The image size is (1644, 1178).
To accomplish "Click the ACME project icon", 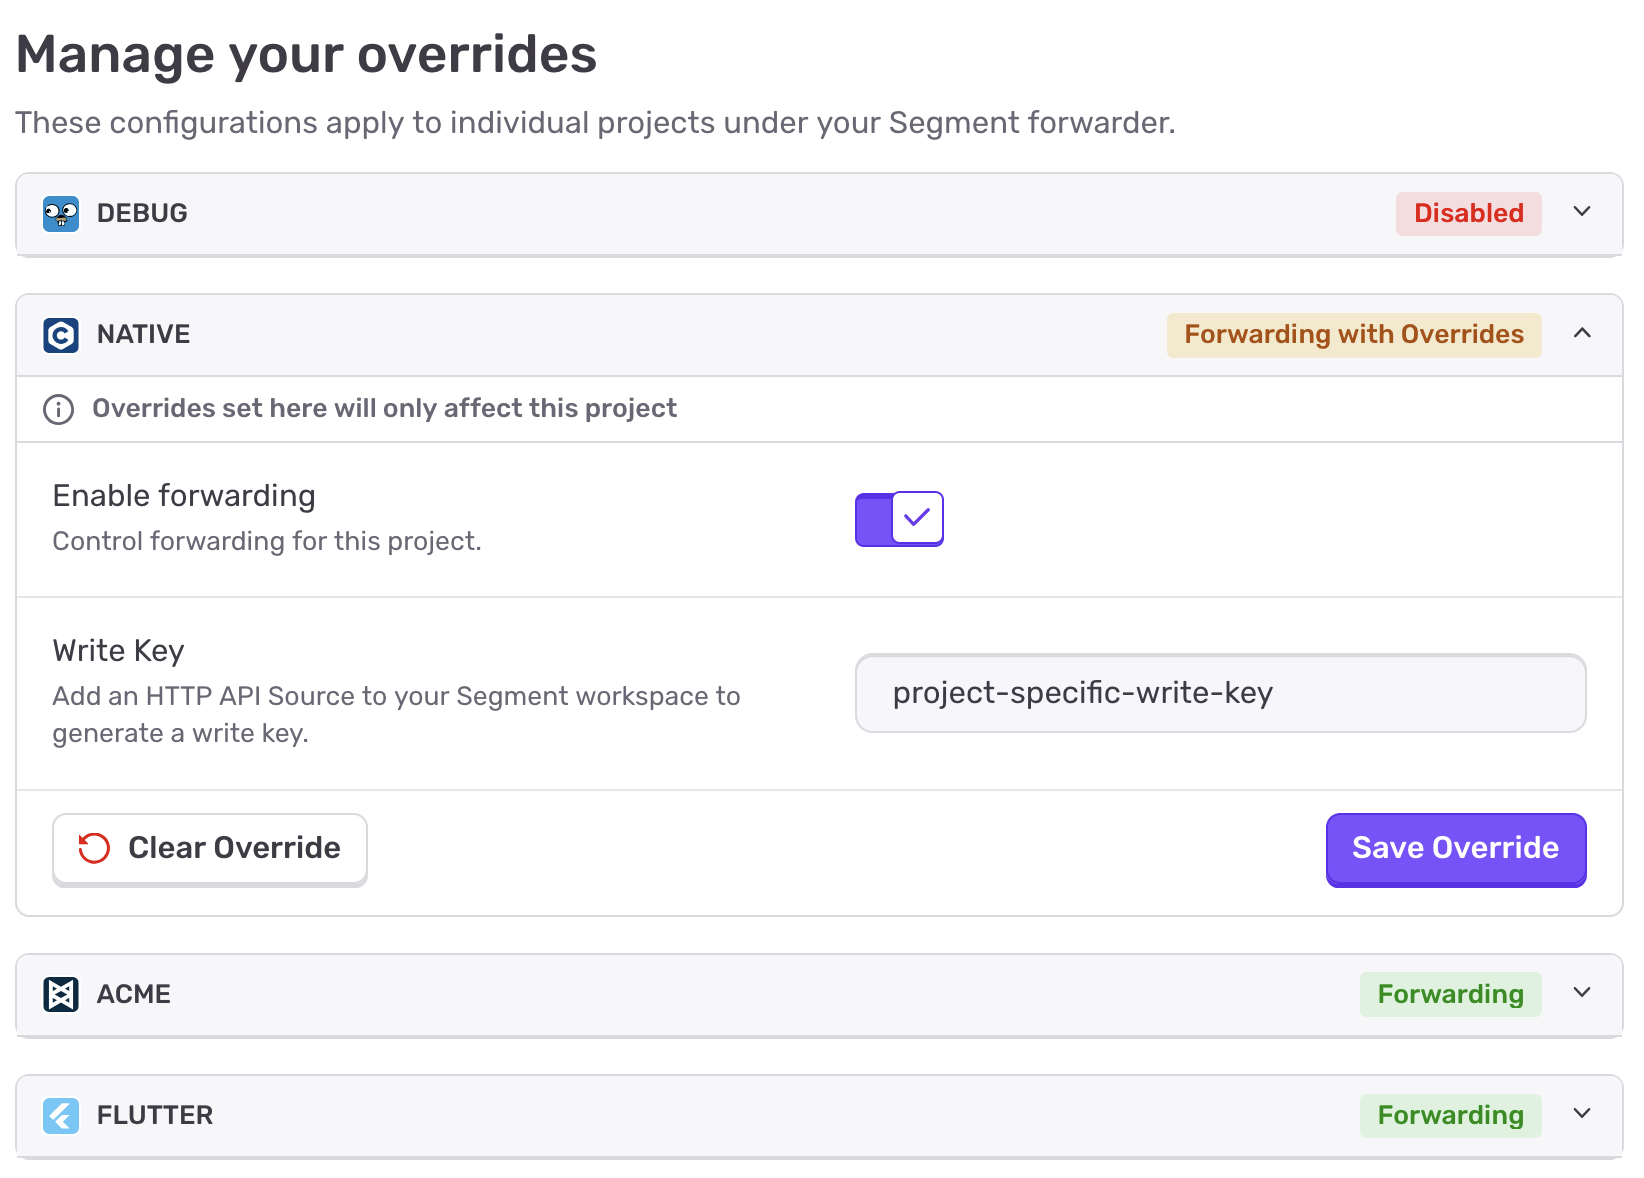I will (x=61, y=994).
